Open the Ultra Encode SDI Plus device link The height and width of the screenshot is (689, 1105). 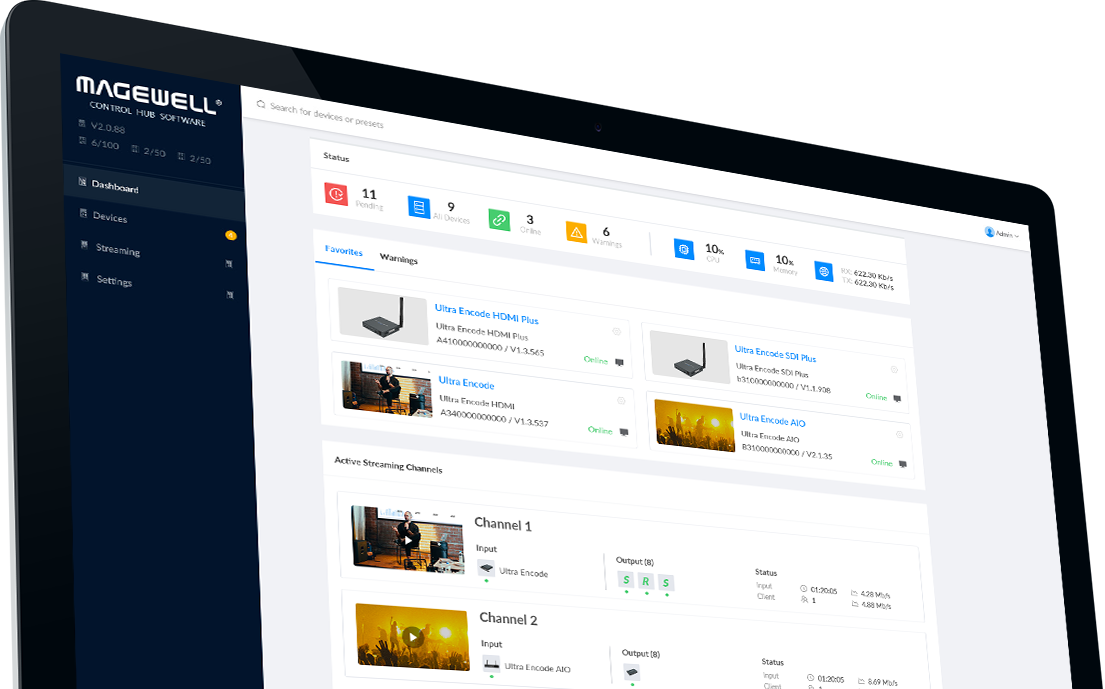tap(775, 354)
